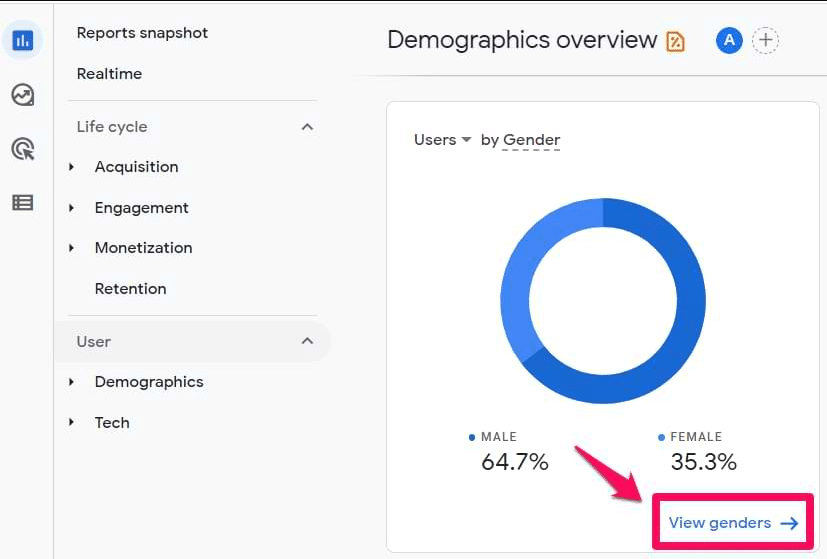The width and height of the screenshot is (827, 559).
Task: Add comparison with the plus circle icon
Action: [765, 40]
